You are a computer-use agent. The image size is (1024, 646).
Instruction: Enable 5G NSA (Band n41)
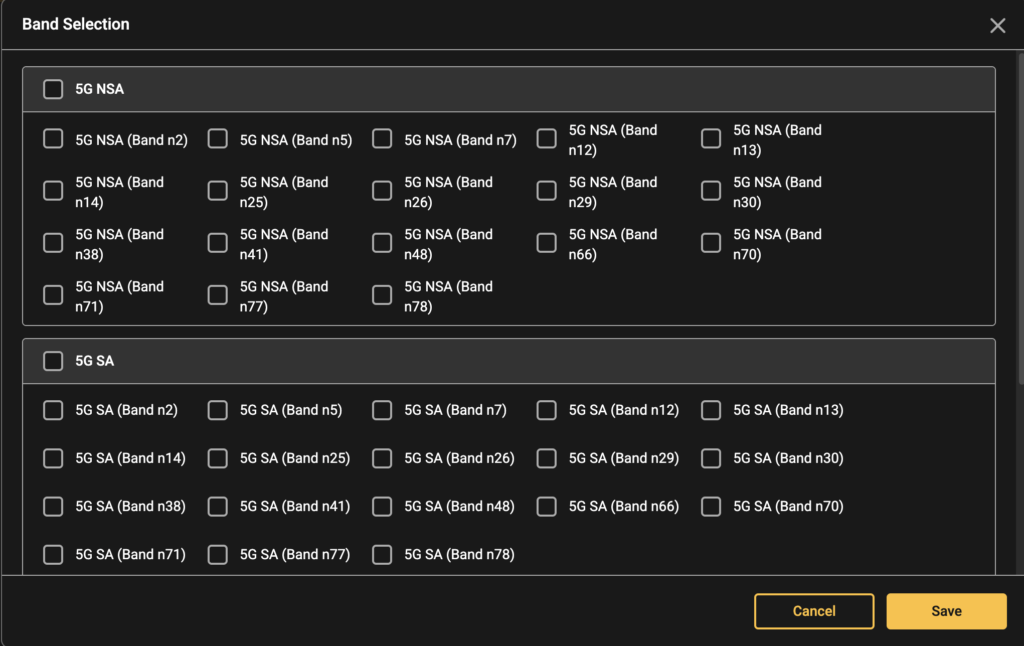click(x=217, y=243)
